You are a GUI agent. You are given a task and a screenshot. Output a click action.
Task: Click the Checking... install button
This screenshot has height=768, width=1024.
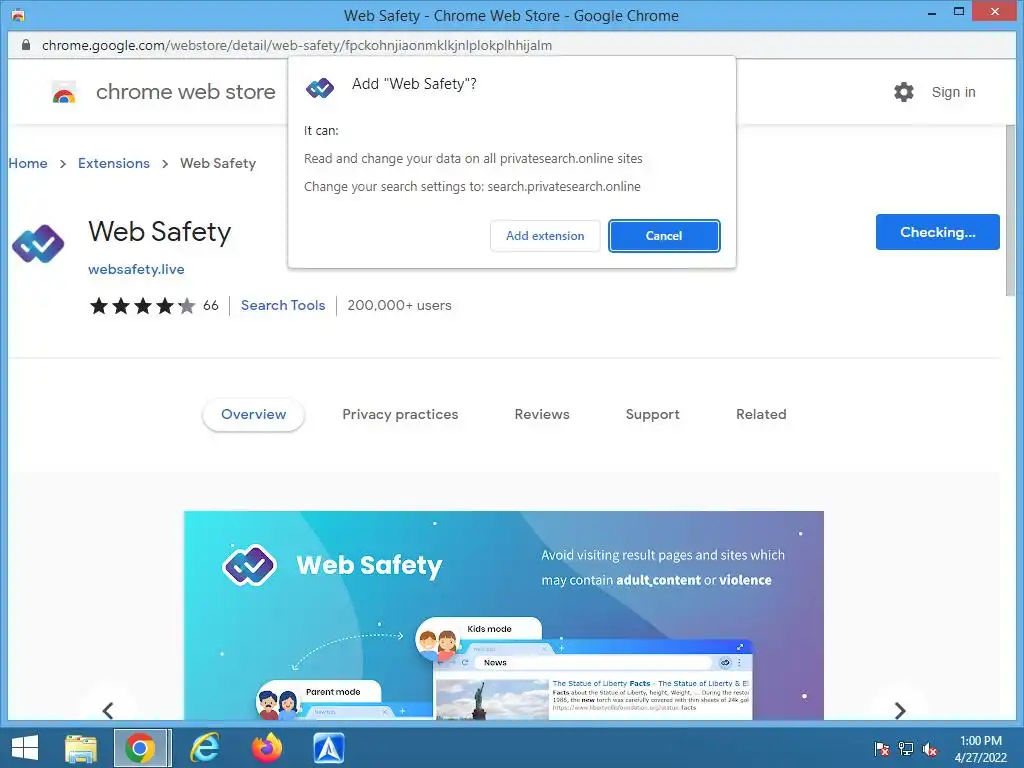[937, 232]
